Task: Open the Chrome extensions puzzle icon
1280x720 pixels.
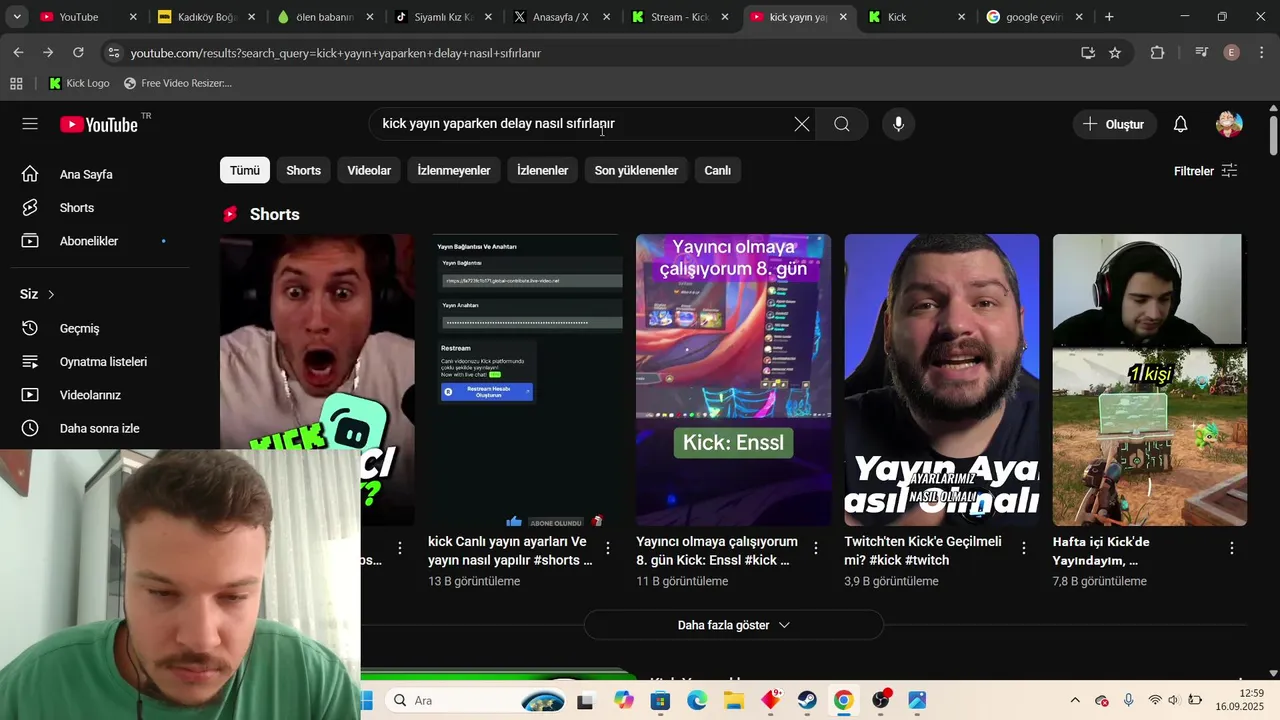Action: 1157,53
